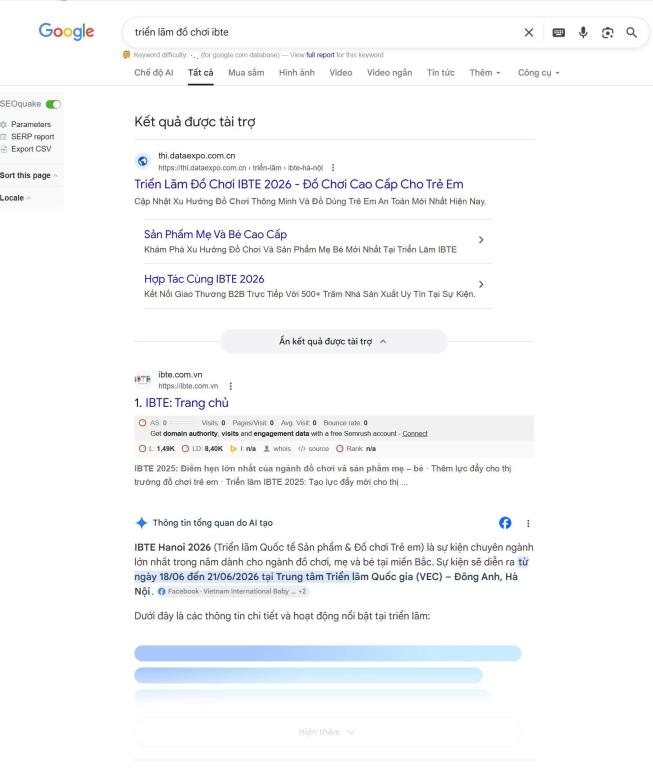This screenshot has height=779, width=653.
Task: Open arrow for Sản Phẩm Mẹ Và Bé Cao Cấp
Action: (481, 239)
